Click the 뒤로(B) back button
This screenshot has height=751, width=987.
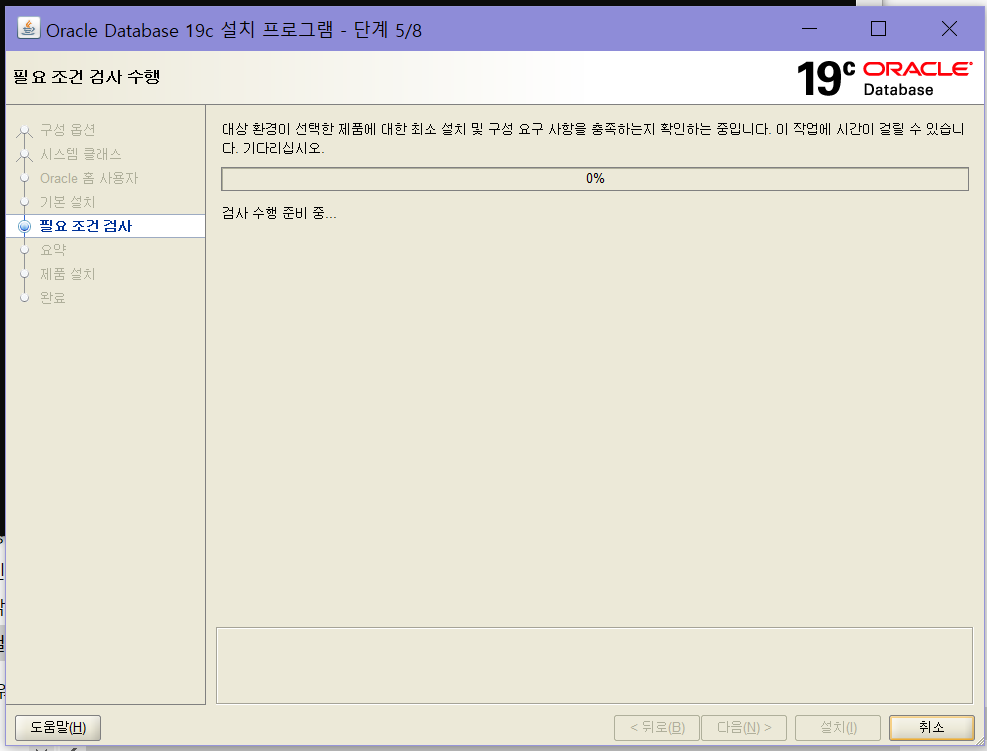coord(657,728)
